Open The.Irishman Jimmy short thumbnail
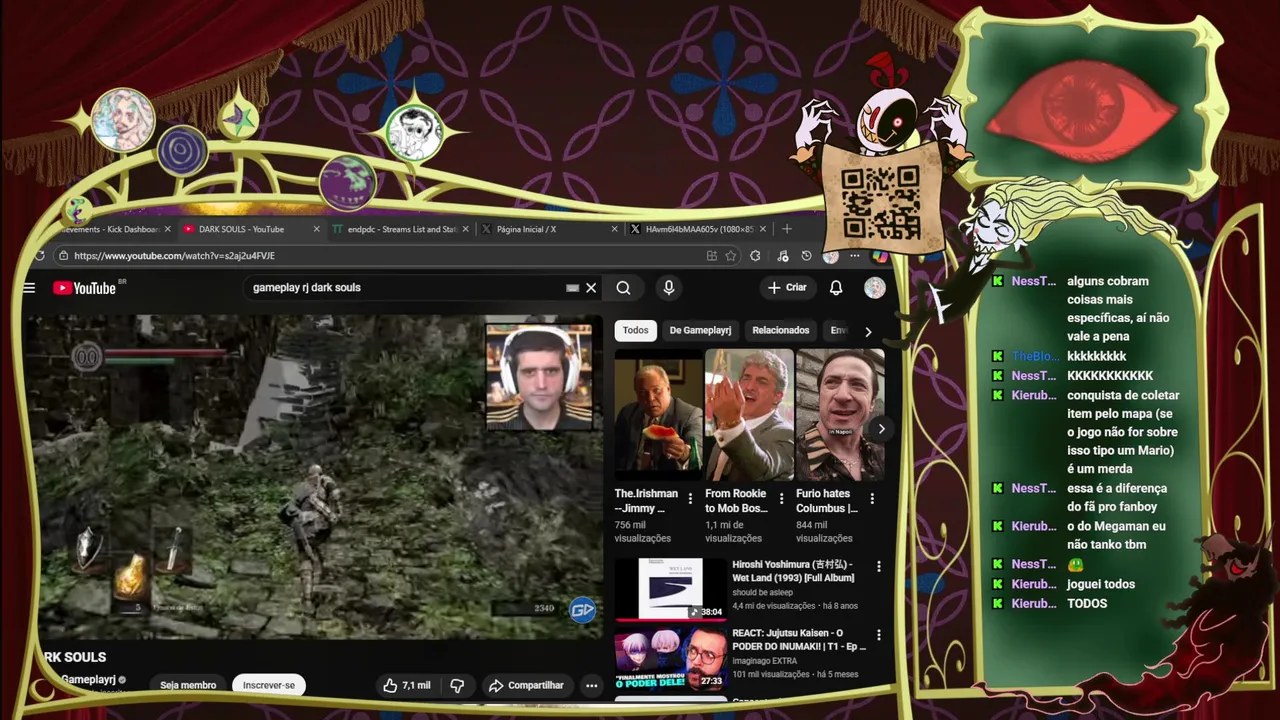The height and width of the screenshot is (720, 1280). (658, 415)
